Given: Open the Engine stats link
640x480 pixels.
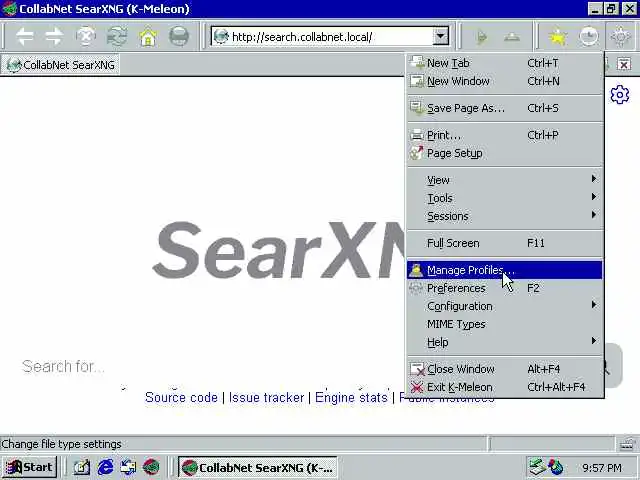Looking at the screenshot, I should [x=351, y=397].
